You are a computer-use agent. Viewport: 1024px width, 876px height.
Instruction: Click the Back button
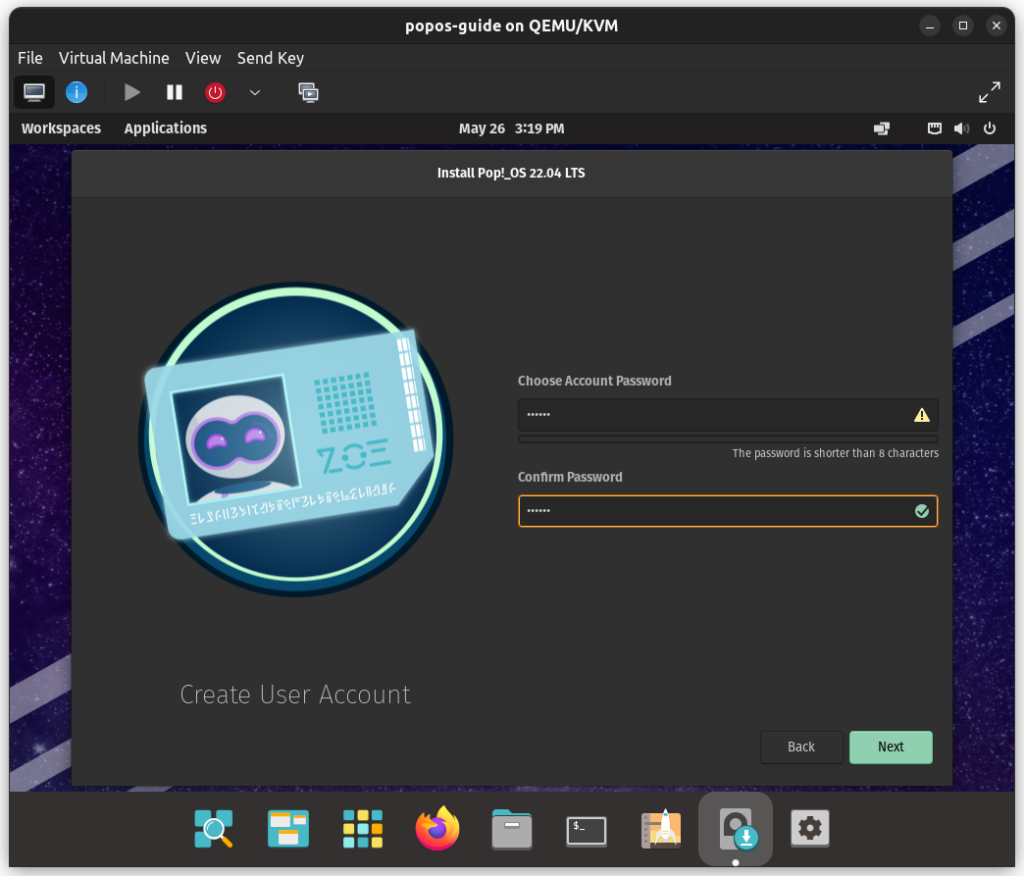coord(801,747)
